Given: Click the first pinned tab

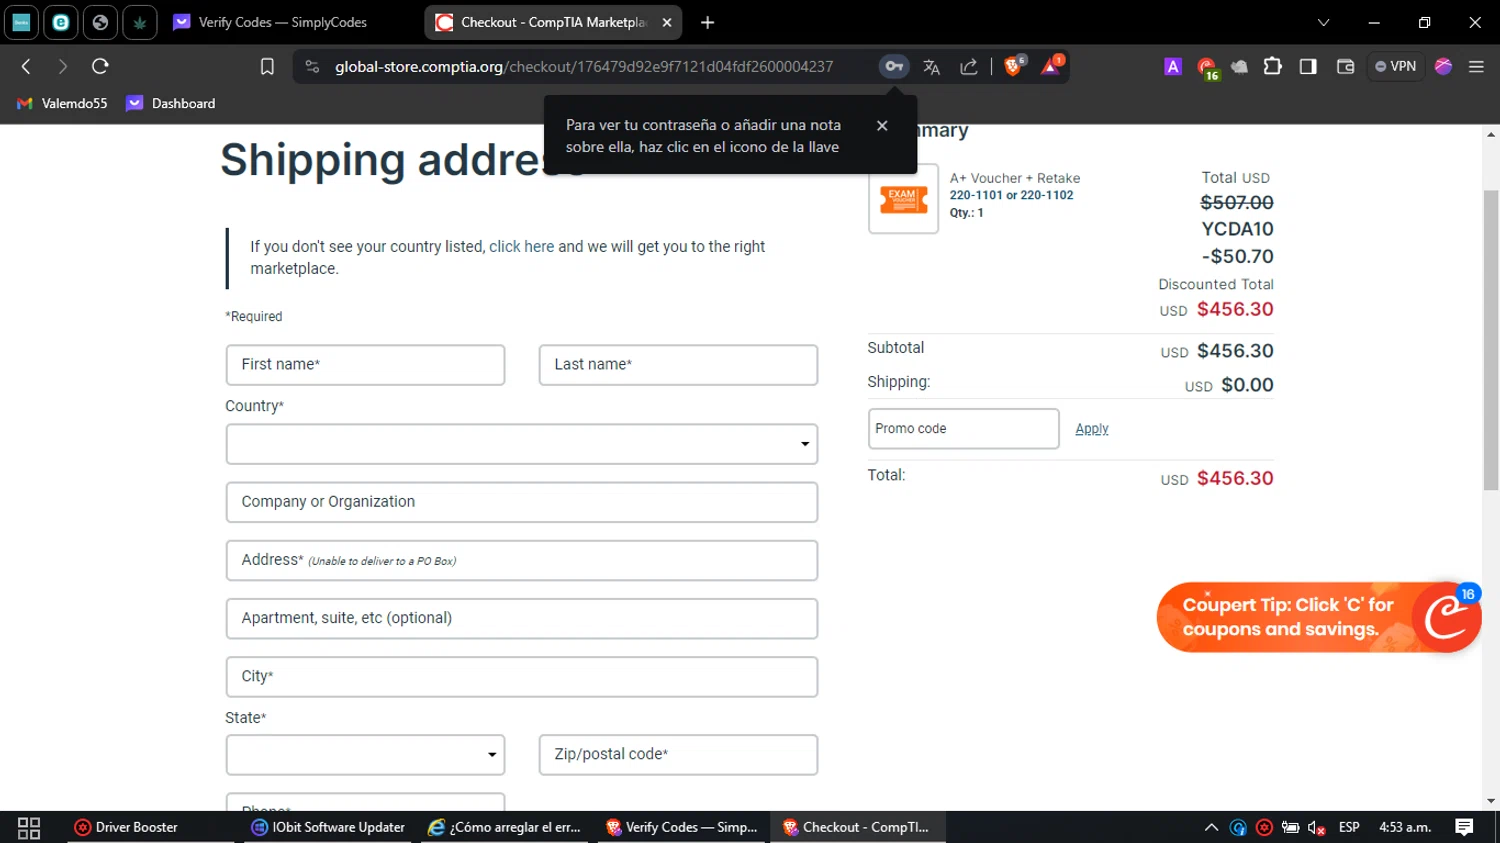Looking at the screenshot, I should 21,22.
